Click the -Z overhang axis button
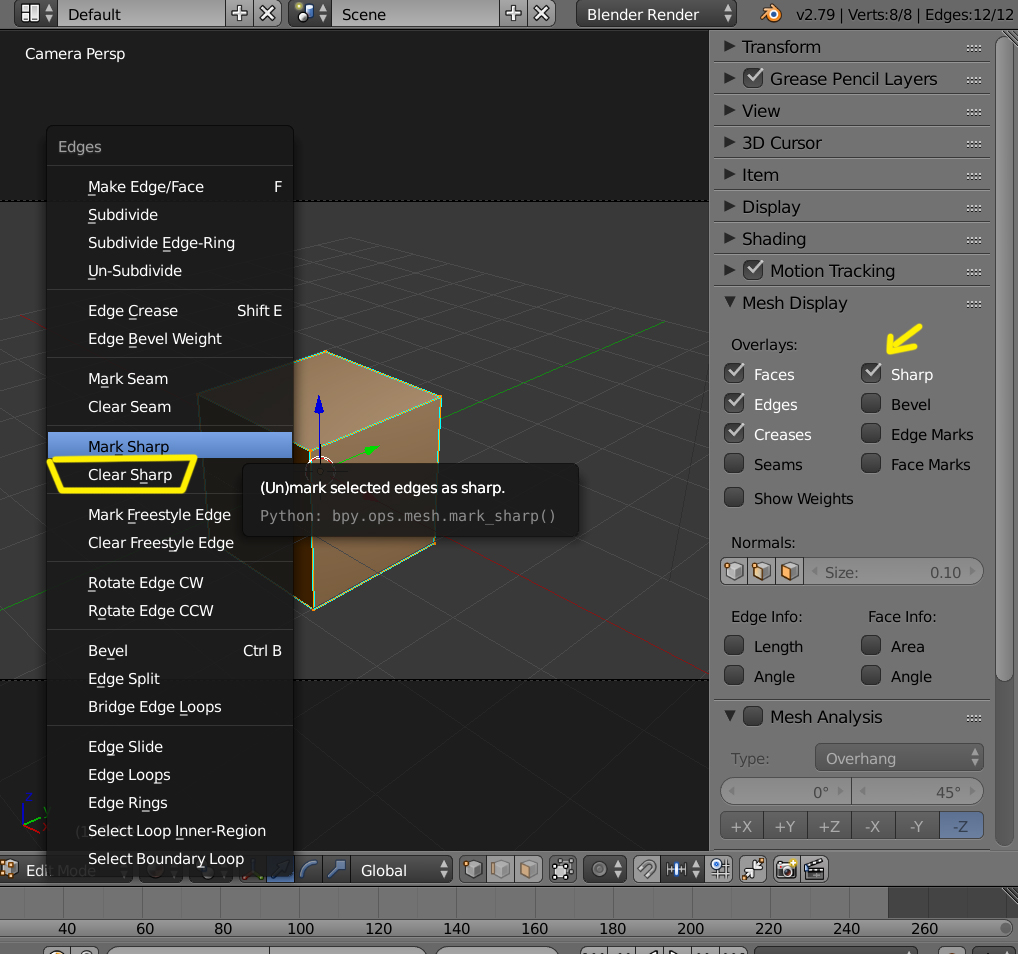The image size is (1018, 954). [x=961, y=826]
